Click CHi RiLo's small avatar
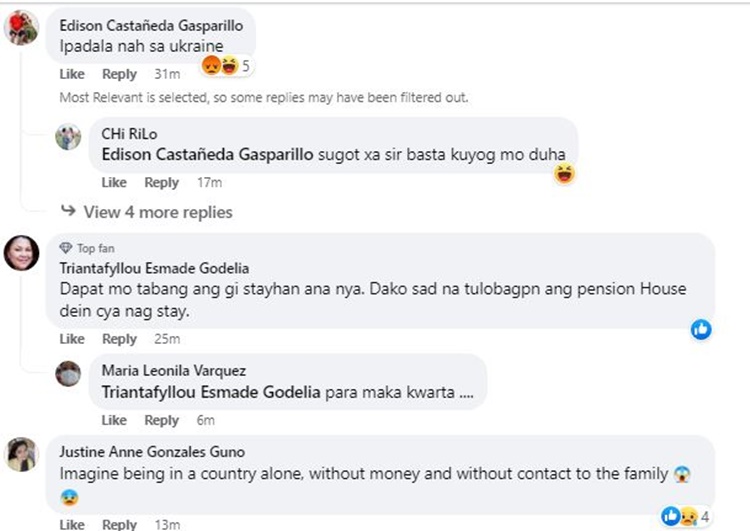 click(68, 137)
